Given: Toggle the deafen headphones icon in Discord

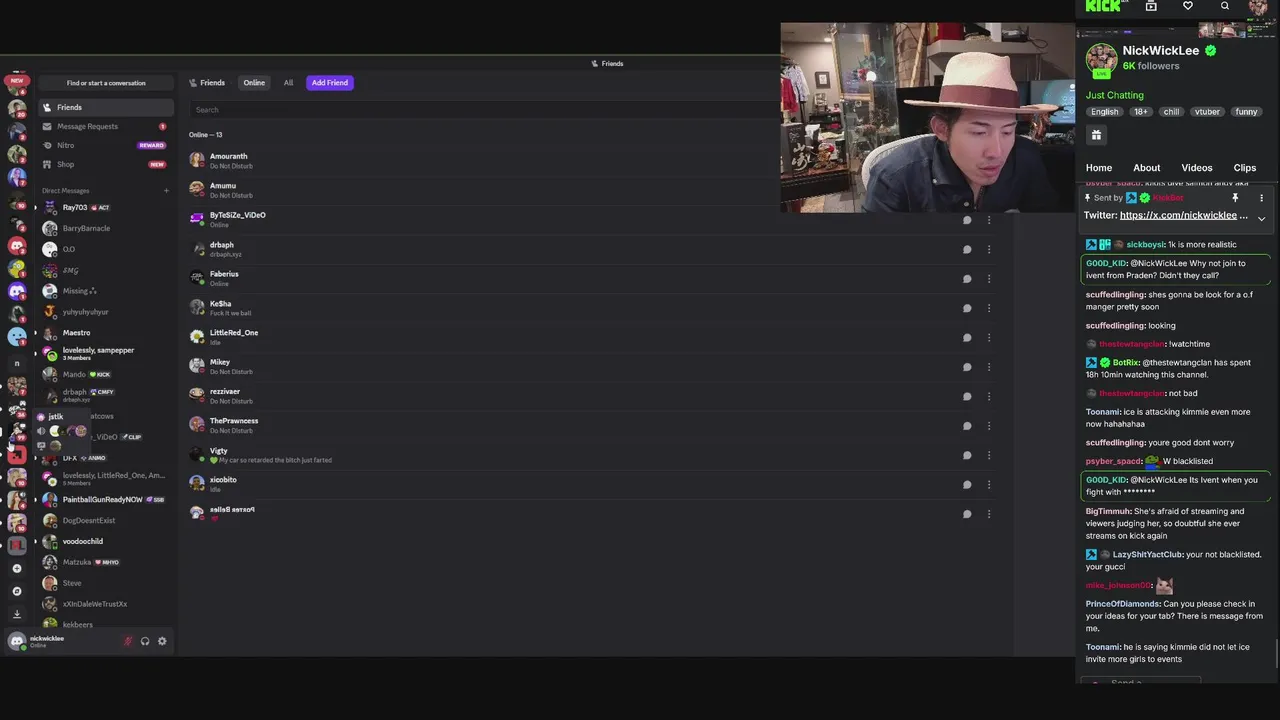Looking at the screenshot, I should (x=145, y=641).
